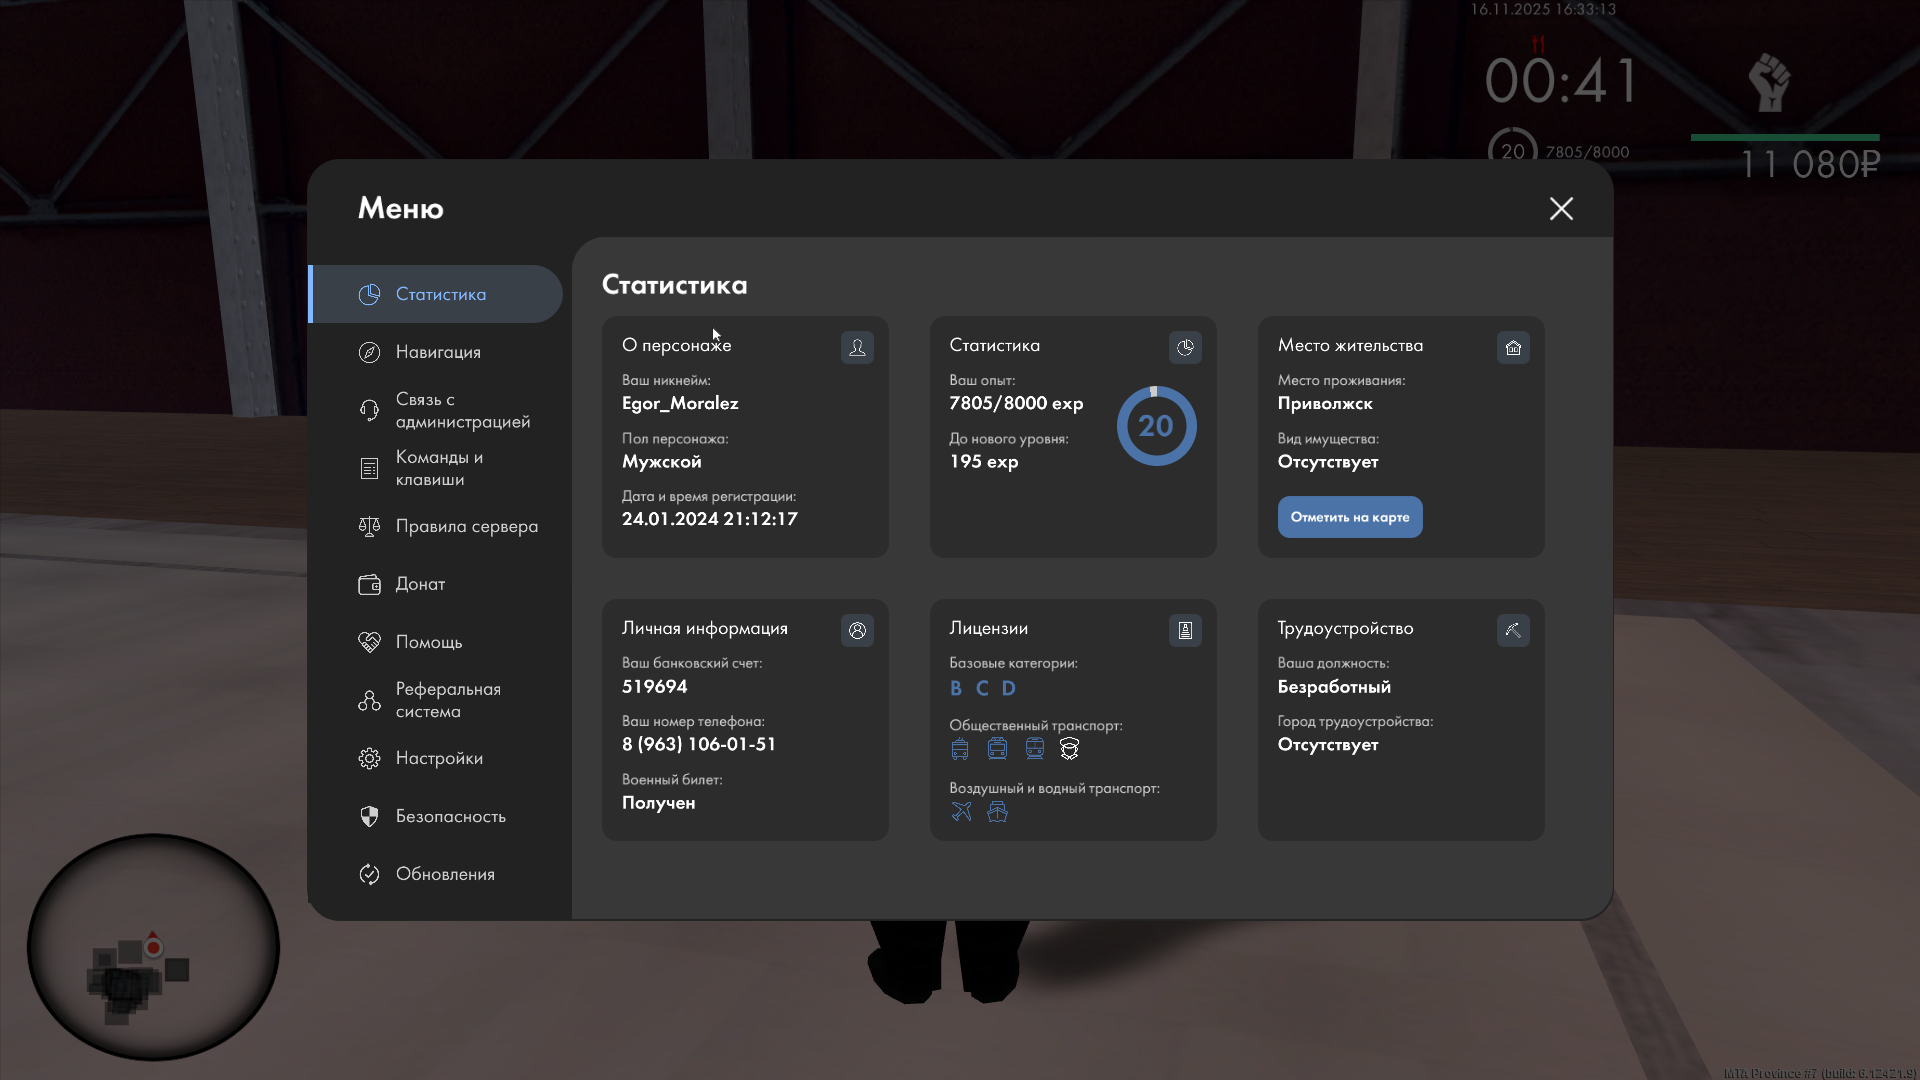Click the airplane license icon
1920x1080 pixels.
pyautogui.click(x=961, y=812)
